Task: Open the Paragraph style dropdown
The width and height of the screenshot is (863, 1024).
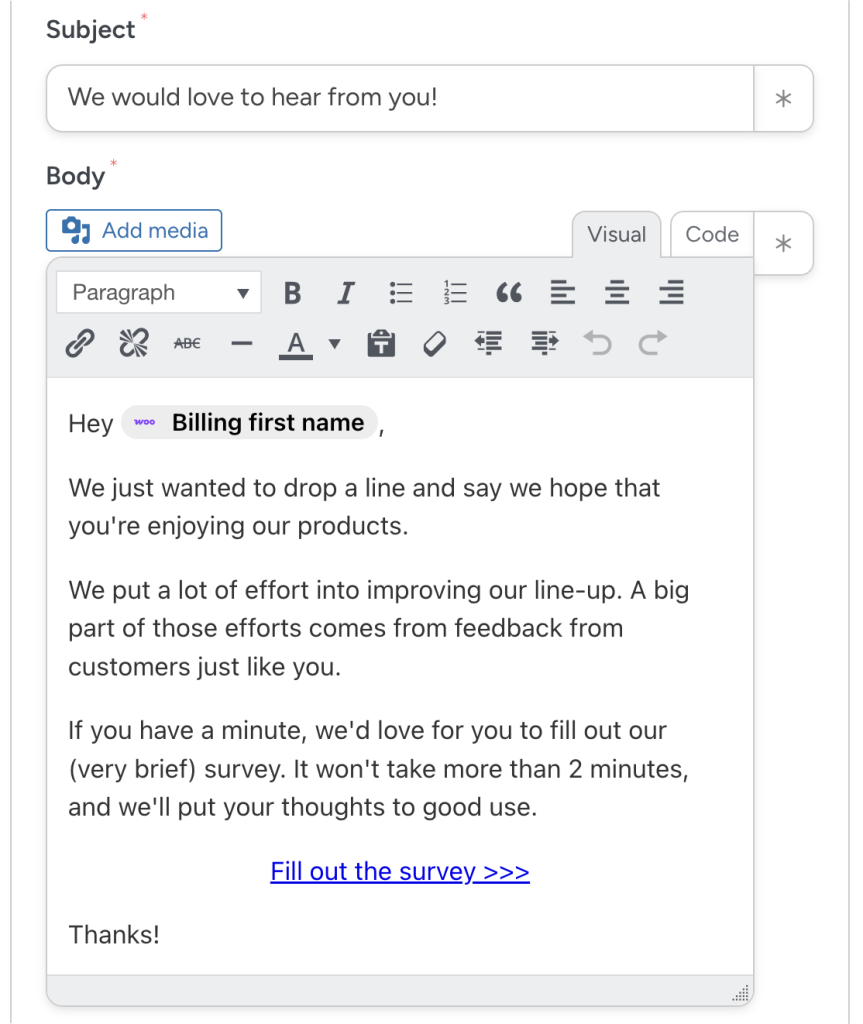Action: tap(158, 292)
